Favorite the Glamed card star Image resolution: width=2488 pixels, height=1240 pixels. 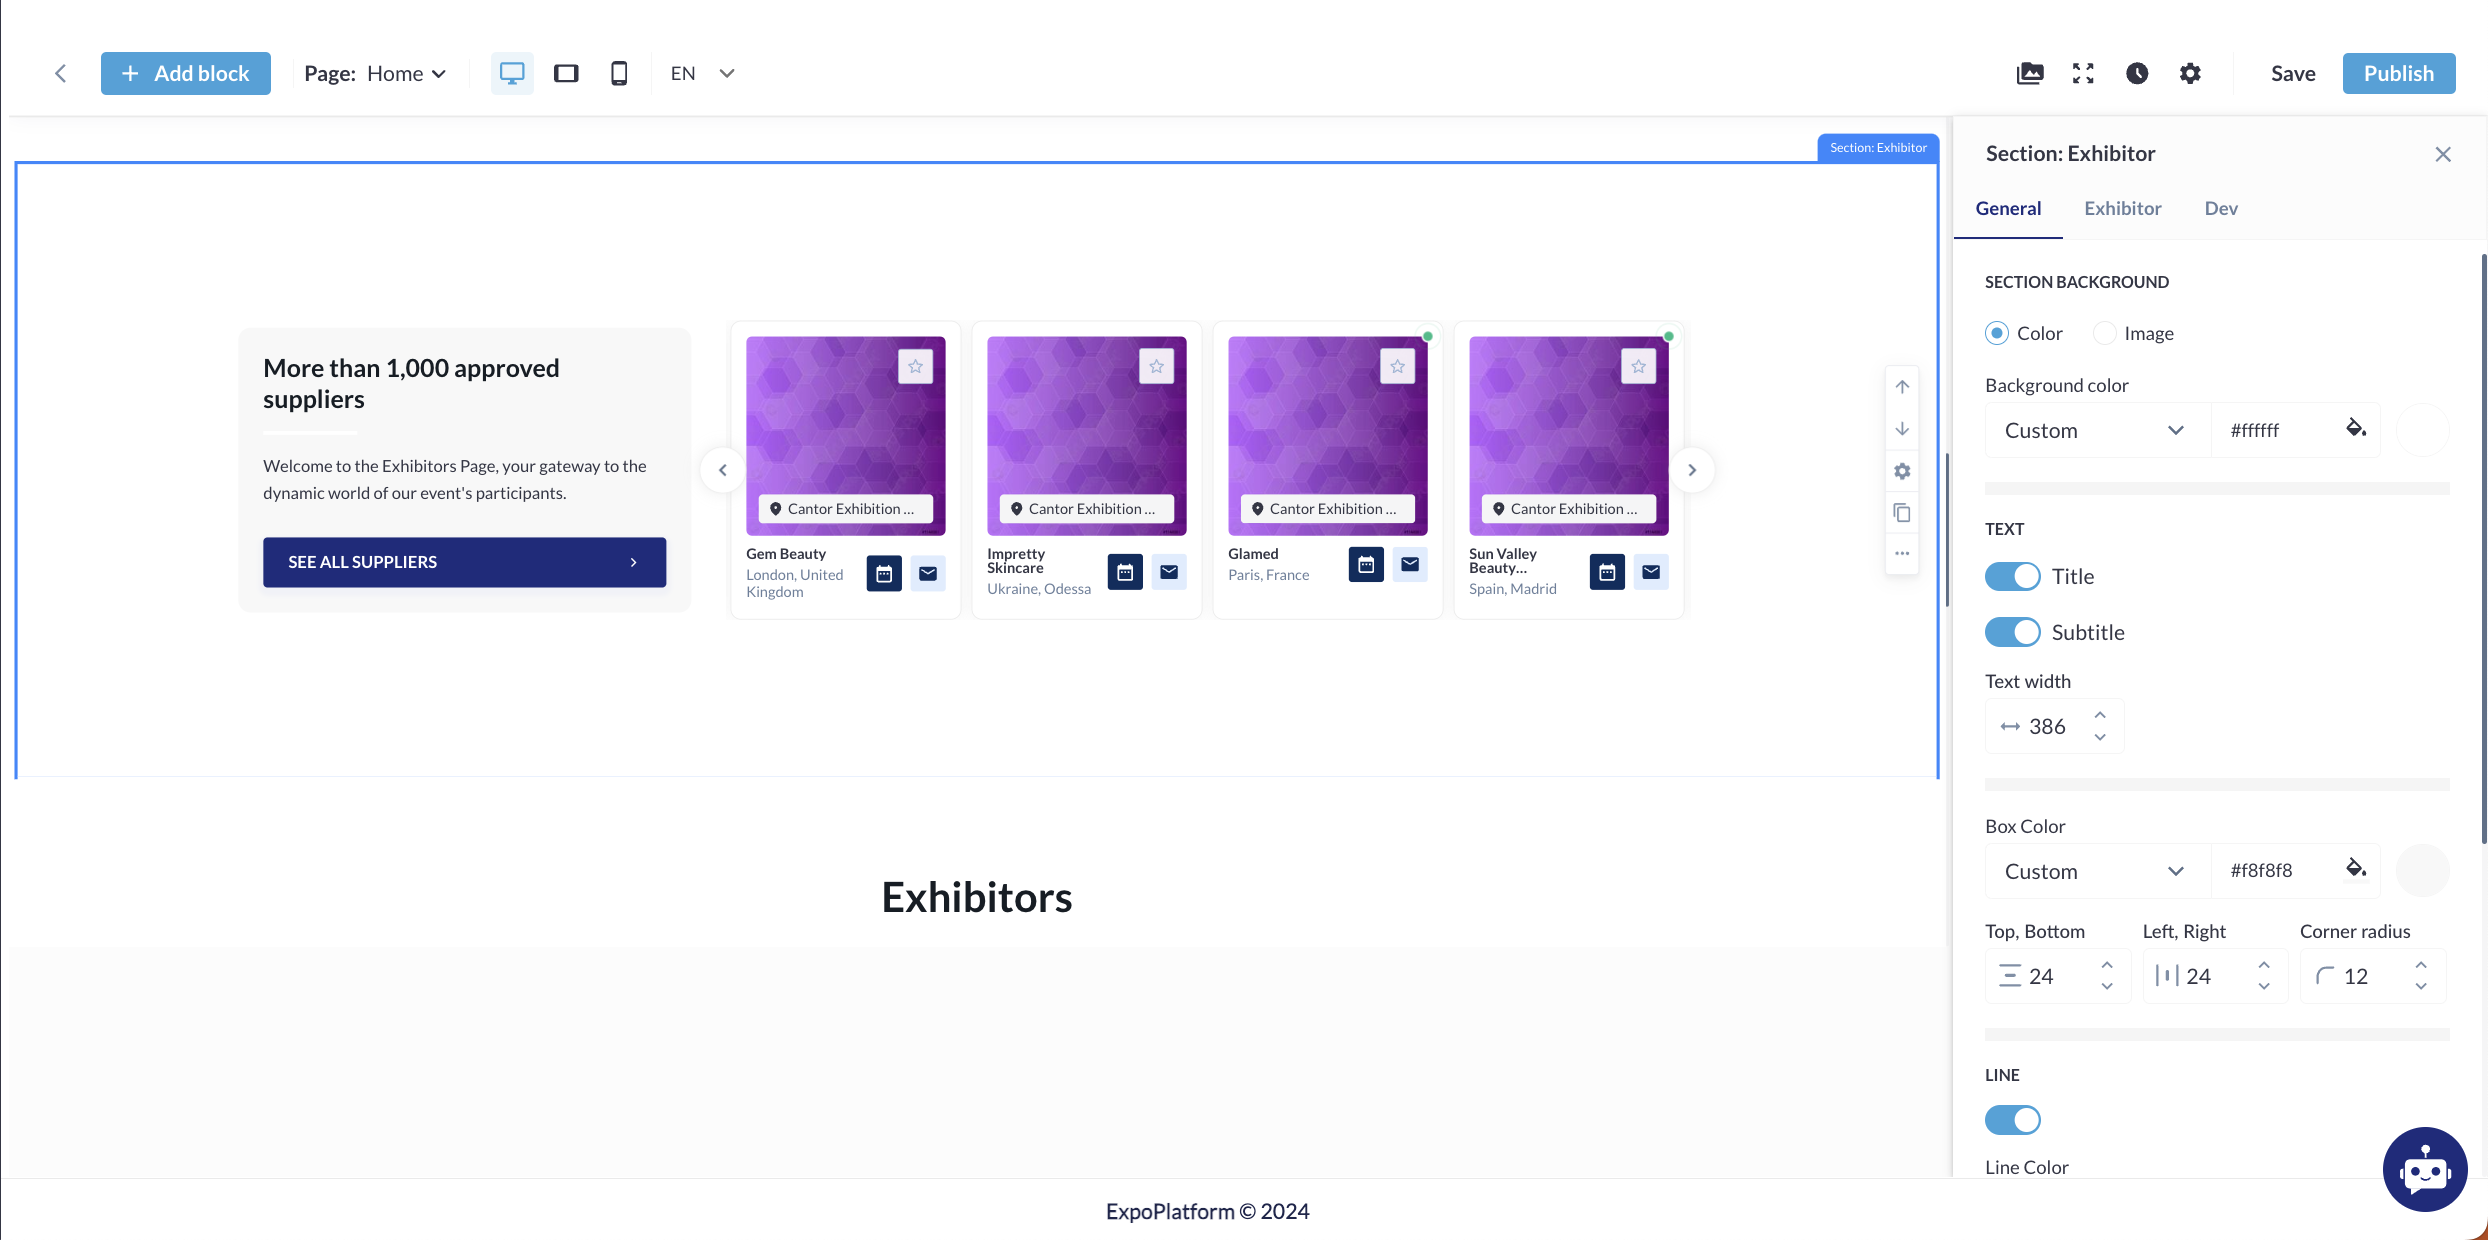pyautogui.click(x=1397, y=366)
